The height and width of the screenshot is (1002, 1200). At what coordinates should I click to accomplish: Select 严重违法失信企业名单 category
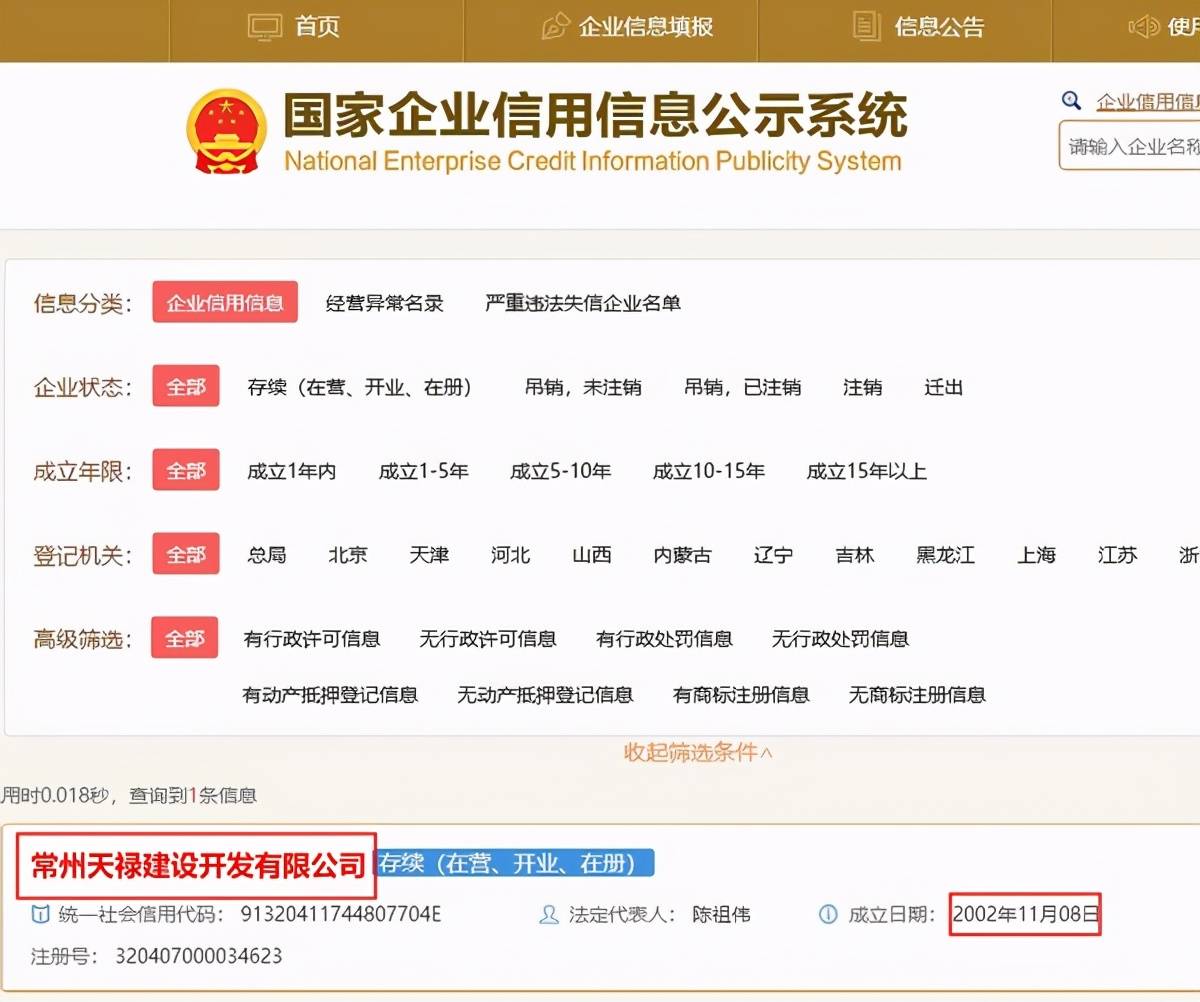point(582,303)
